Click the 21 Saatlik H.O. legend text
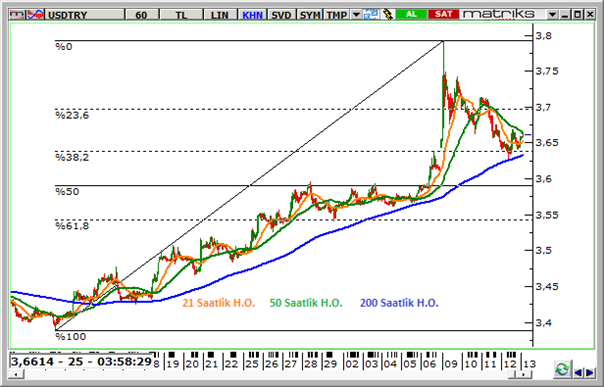 (218, 303)
